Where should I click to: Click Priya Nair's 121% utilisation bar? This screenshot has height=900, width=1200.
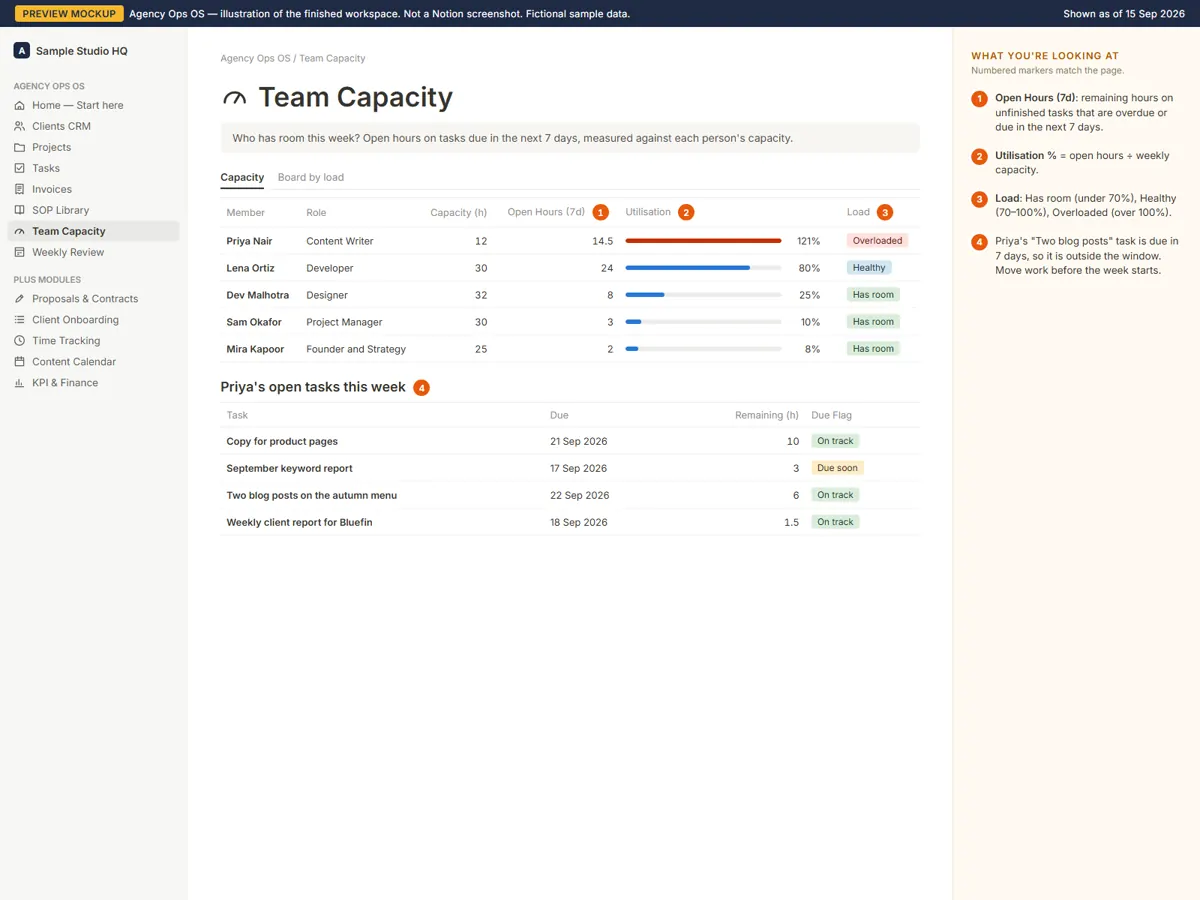(703, 241)
